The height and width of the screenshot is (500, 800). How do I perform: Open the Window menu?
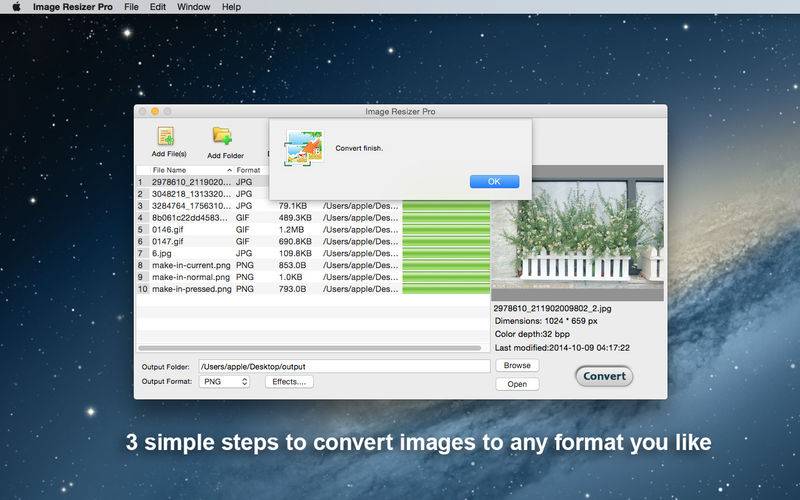(x=193, y=7)
